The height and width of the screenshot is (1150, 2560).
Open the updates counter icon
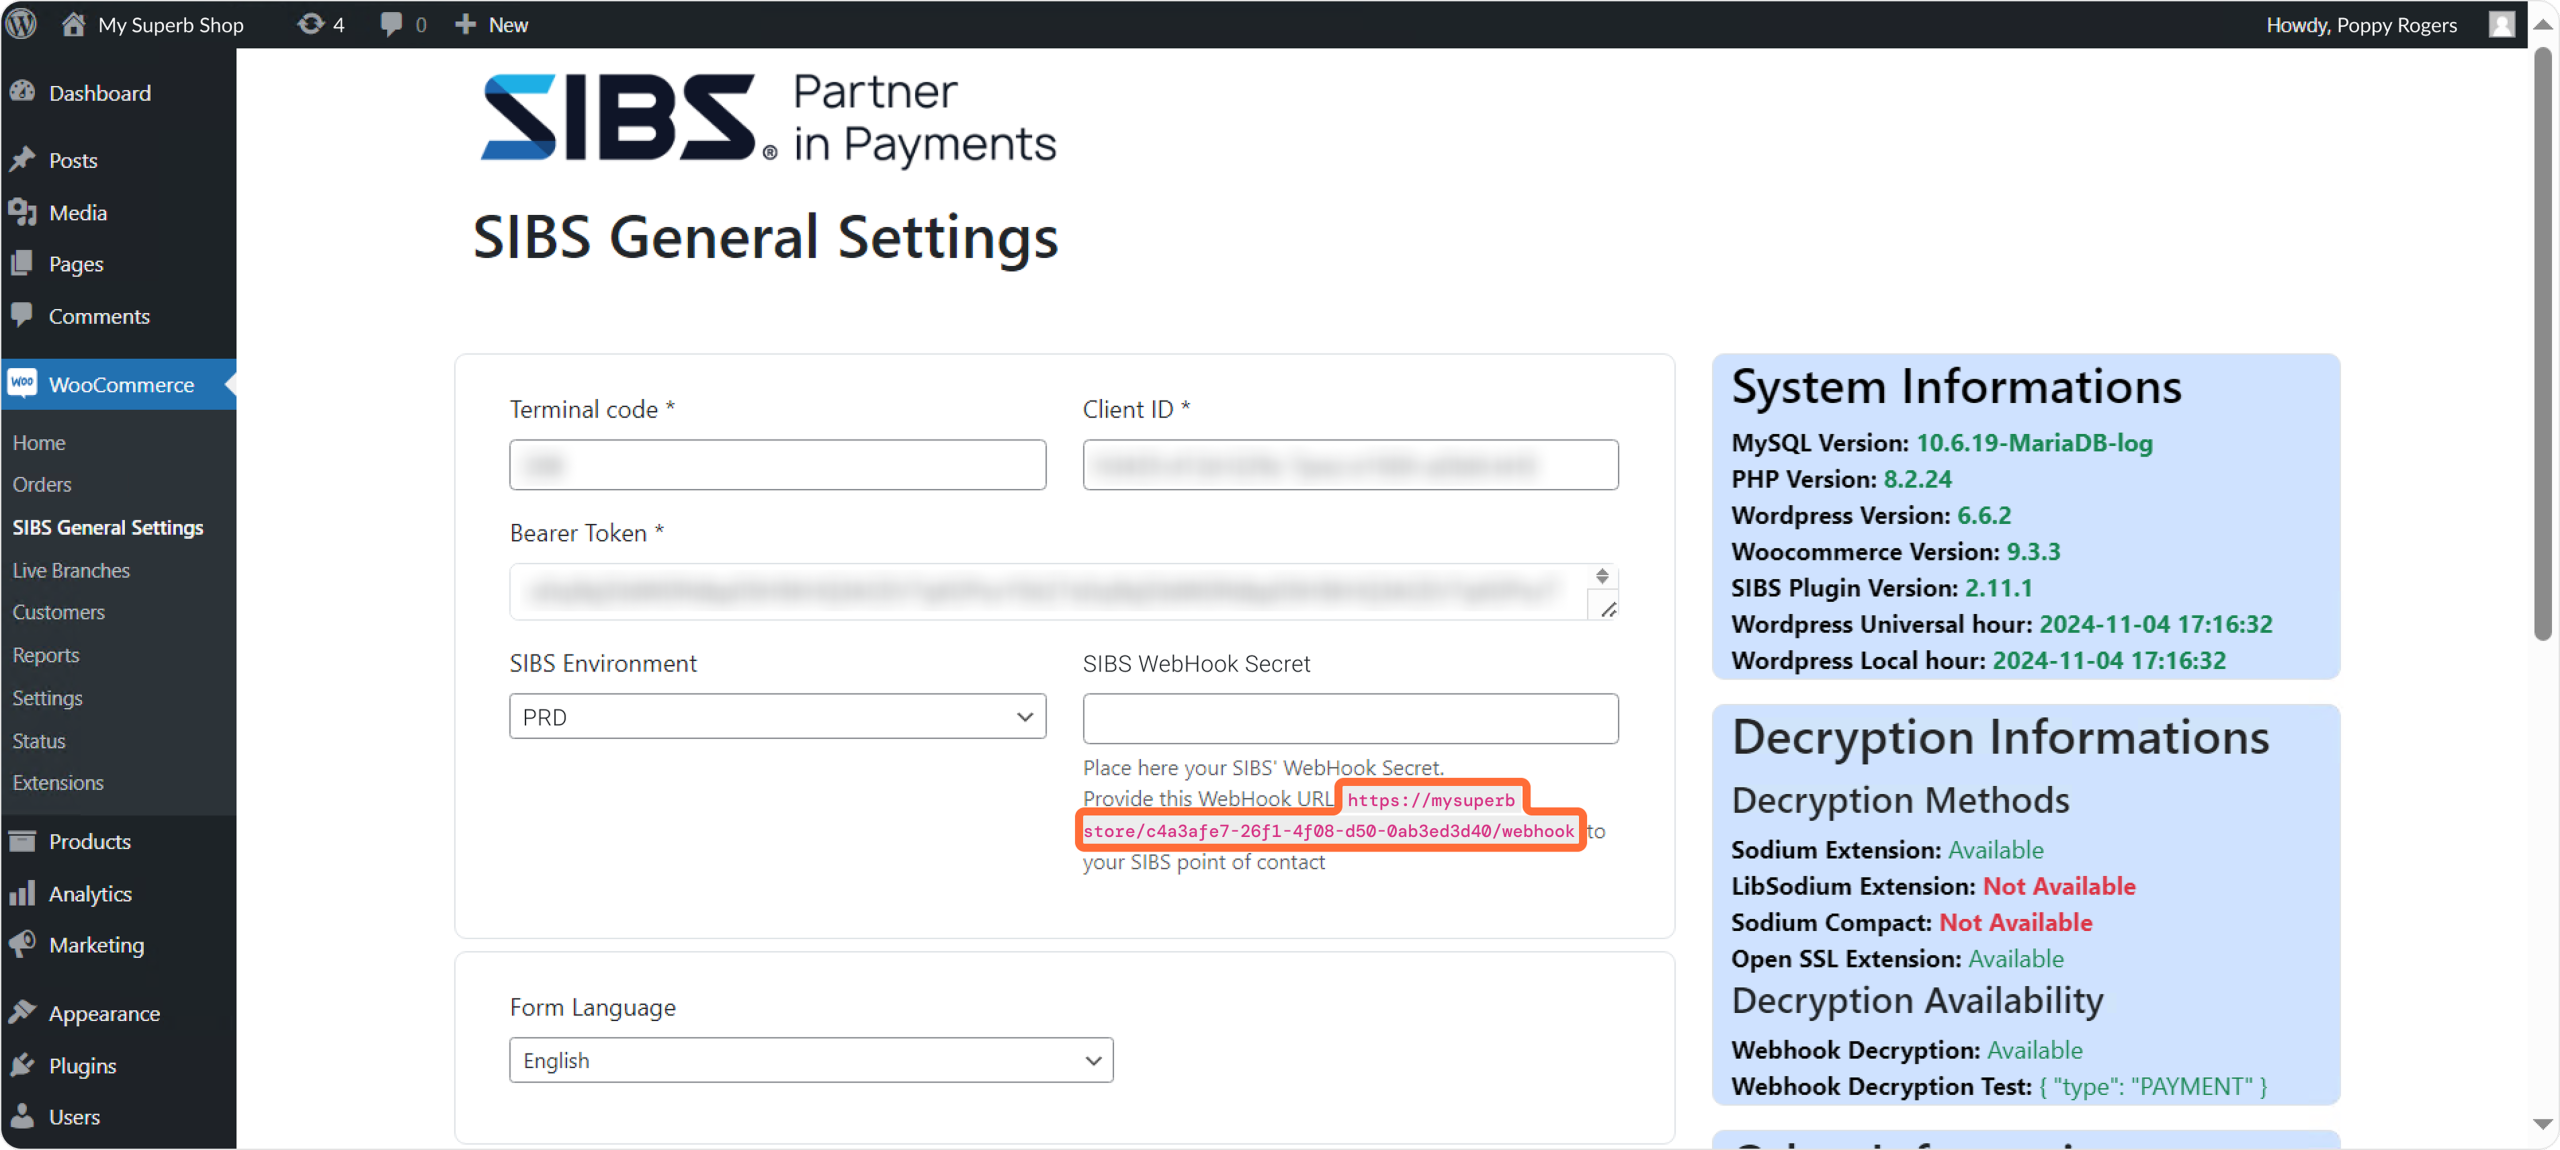[x=311, y=24]
